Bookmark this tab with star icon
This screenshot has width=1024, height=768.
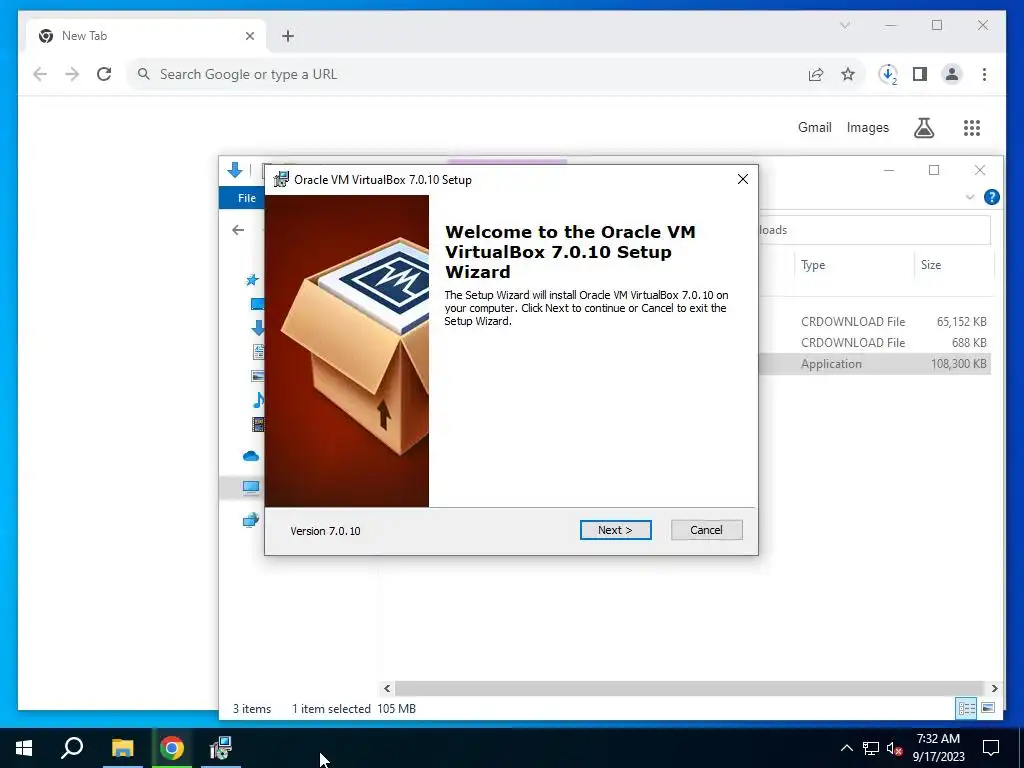click(x=848, y=74)
